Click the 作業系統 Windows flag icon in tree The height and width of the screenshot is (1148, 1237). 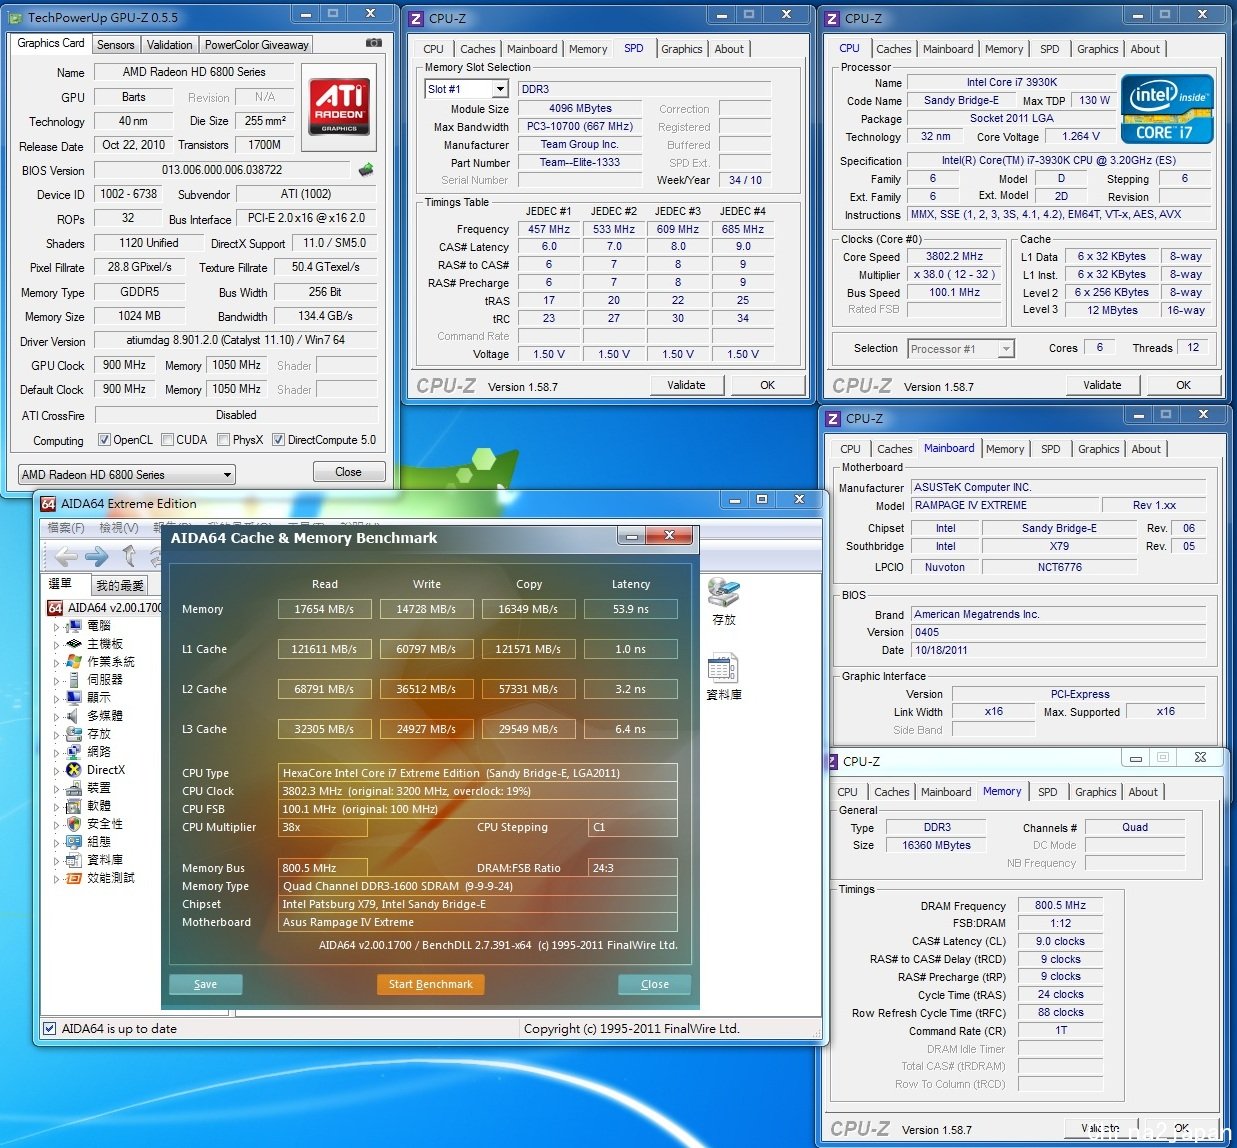coord(73,662)
